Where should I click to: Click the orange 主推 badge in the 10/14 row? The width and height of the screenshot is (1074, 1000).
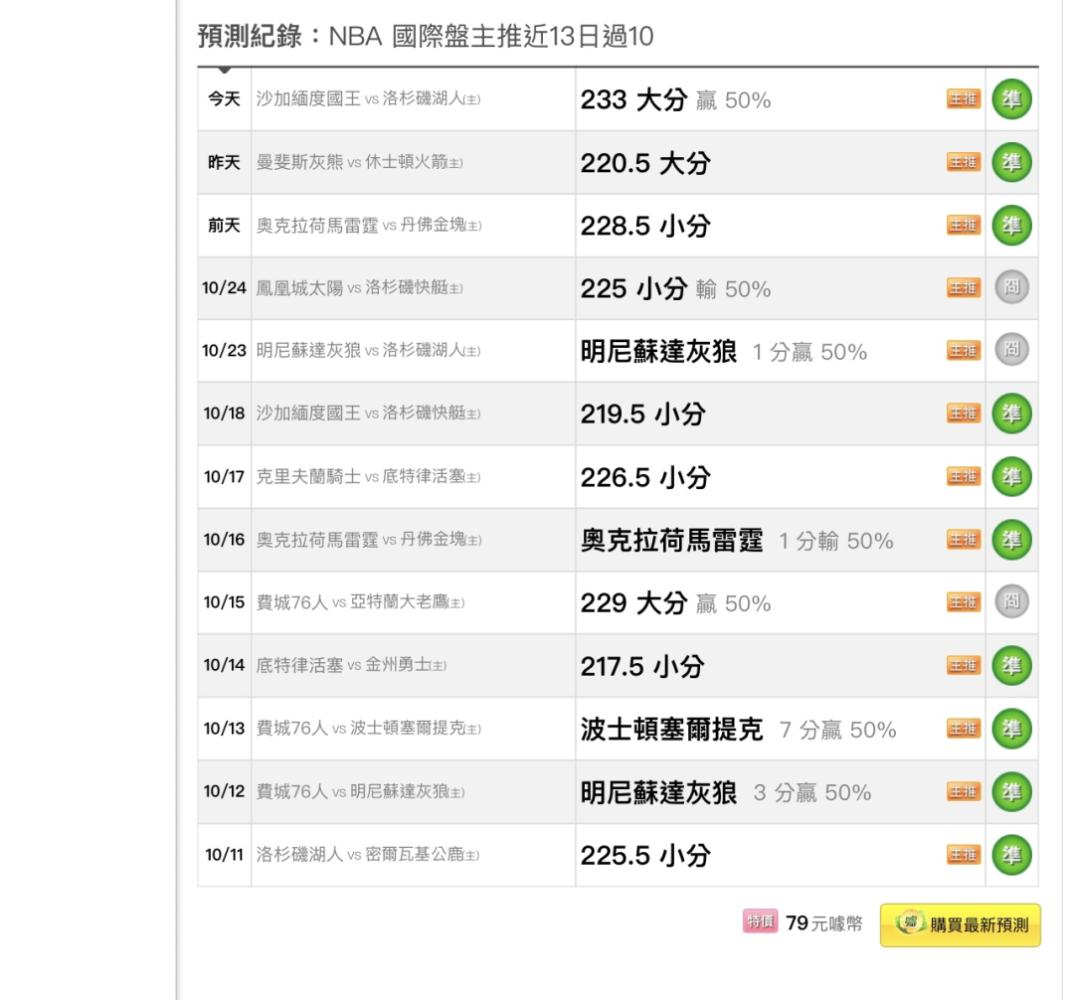964,665
